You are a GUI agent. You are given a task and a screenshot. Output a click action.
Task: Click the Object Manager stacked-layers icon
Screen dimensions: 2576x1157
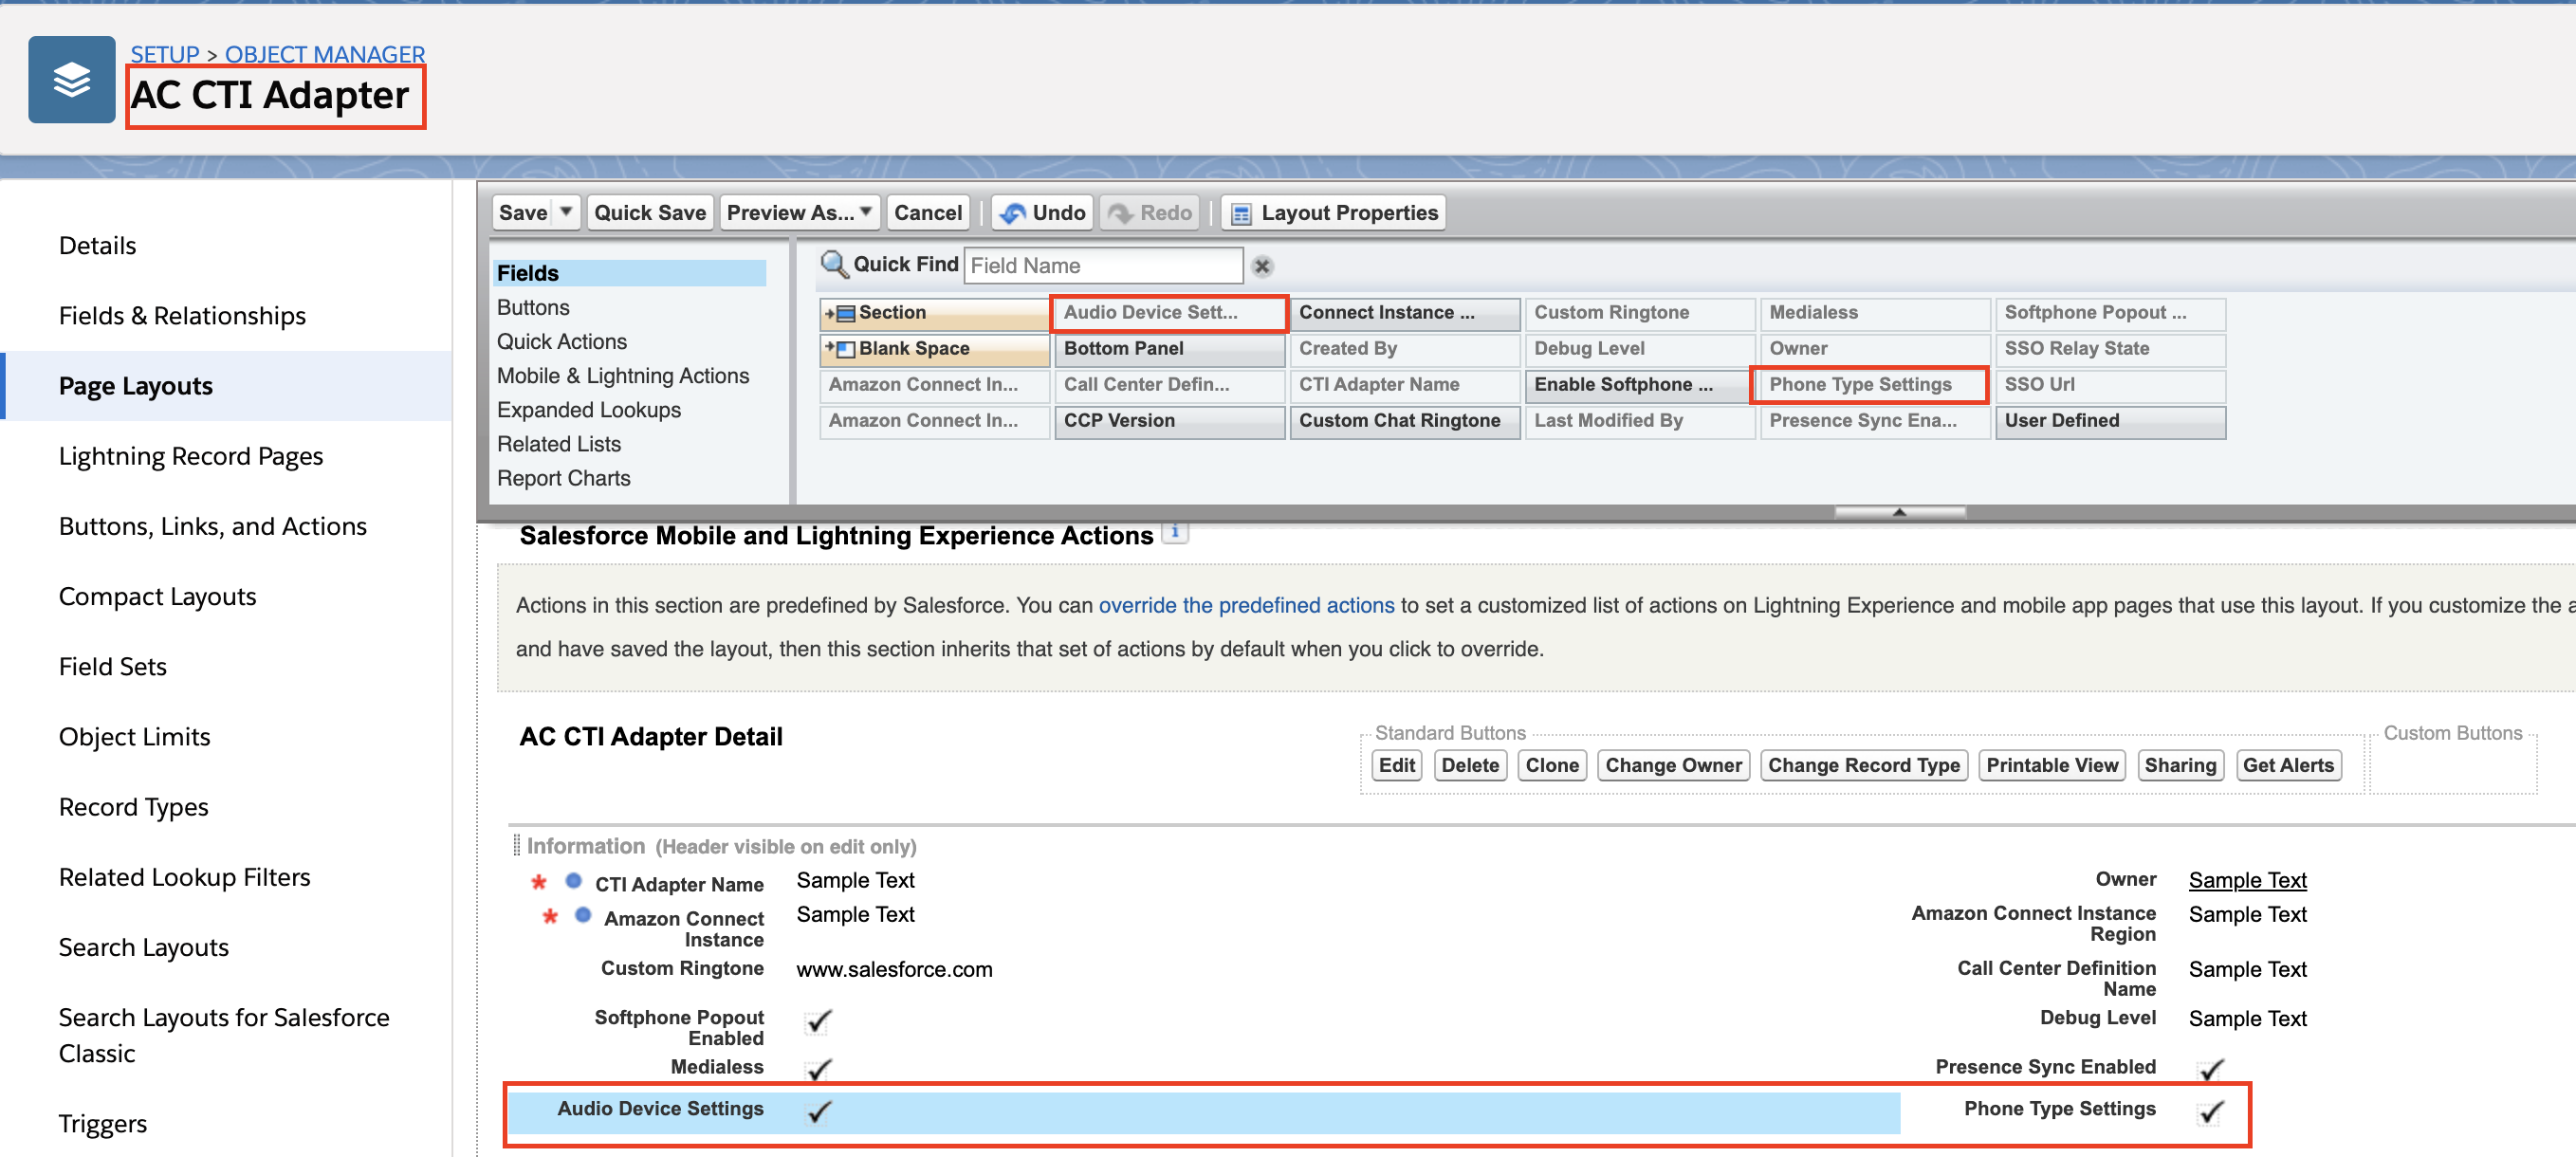71,80
